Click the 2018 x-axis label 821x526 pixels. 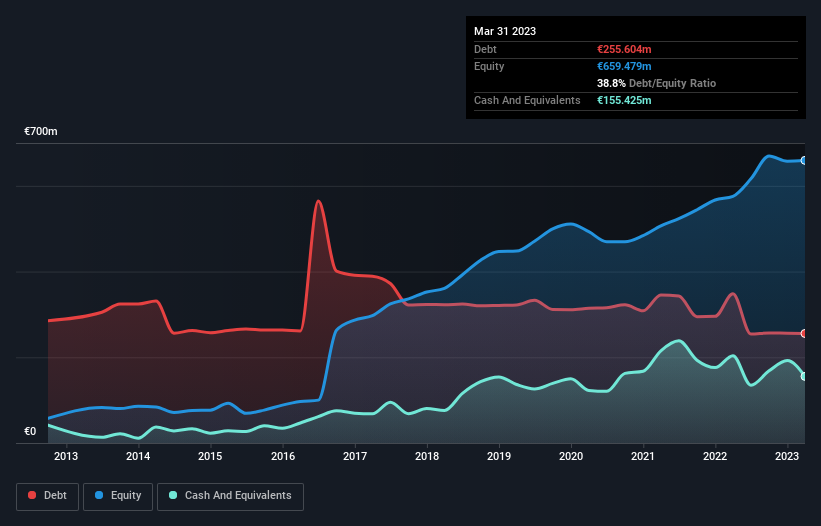pos(427,456)
